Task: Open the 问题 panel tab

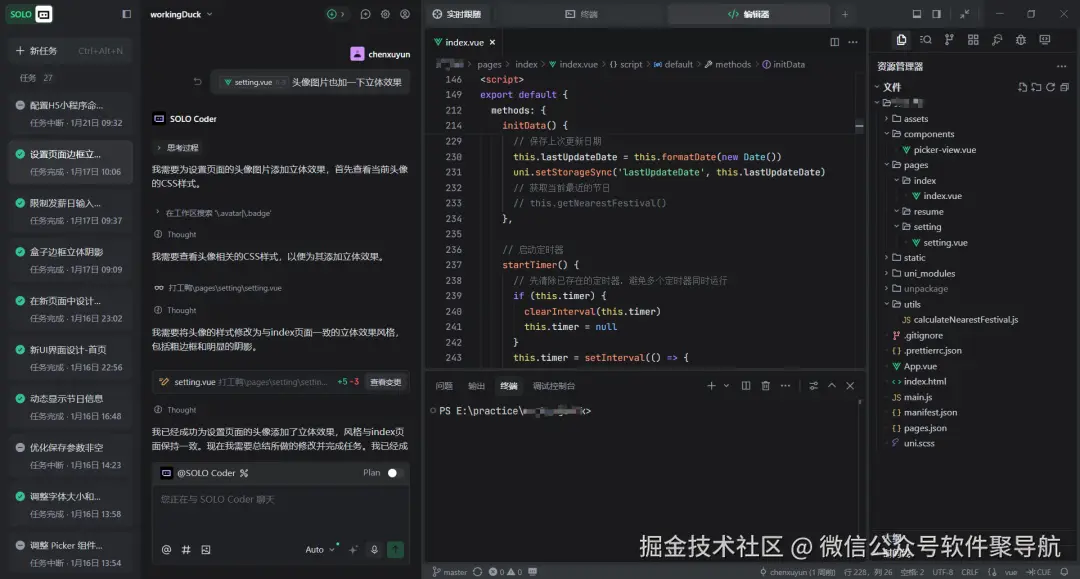Action: (444, 386)
